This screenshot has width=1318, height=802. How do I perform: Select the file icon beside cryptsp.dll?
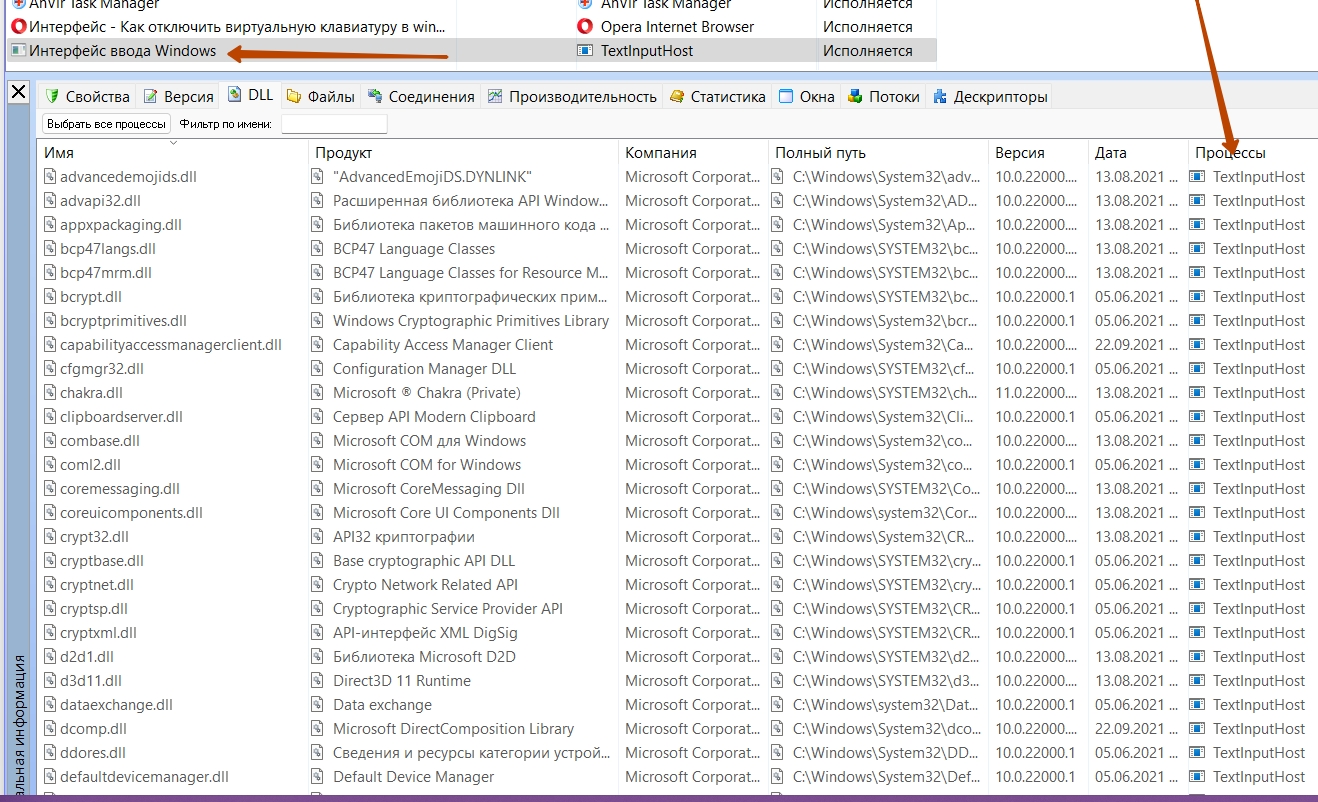tap(49, 609)
